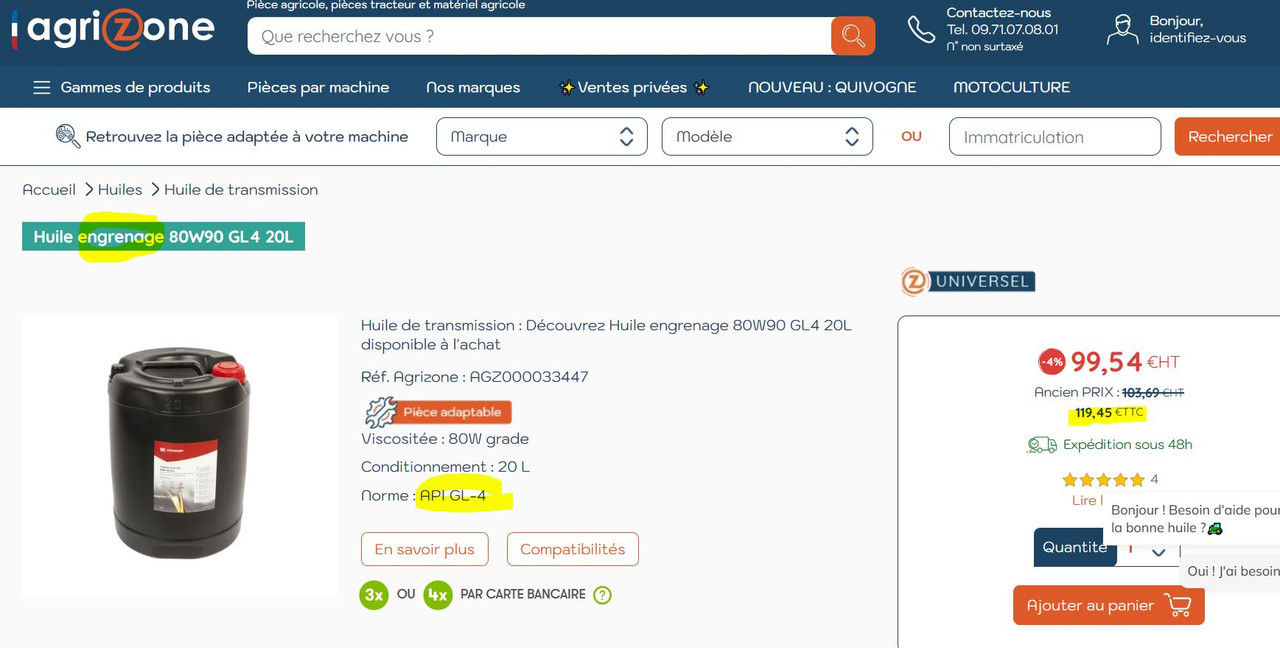The width and height of the screenshot is (1280, 648).
Task: Click the Huiles breadcrumb link
Action: coord(120,189)
